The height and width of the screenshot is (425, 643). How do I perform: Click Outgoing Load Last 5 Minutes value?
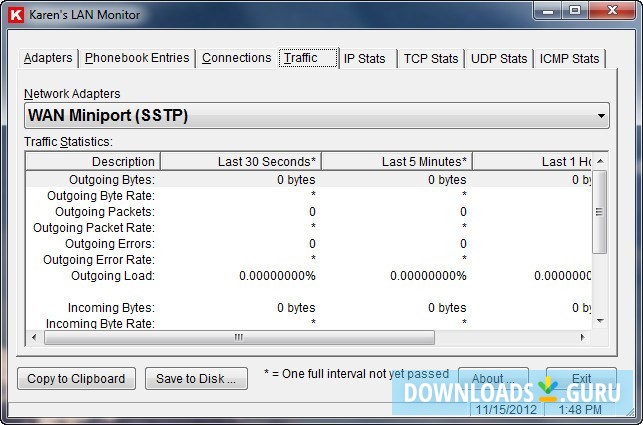428,276
